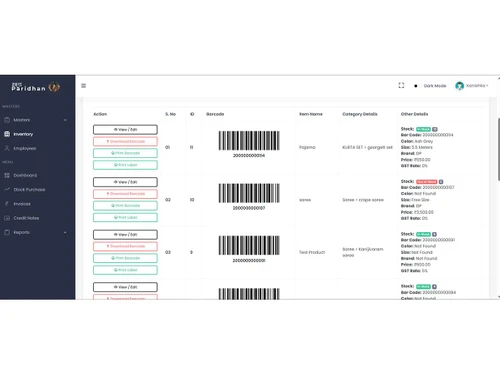This screenshot has height=375, width=500.
Task: Expand the Masters menu chevron
Action: 65,120
